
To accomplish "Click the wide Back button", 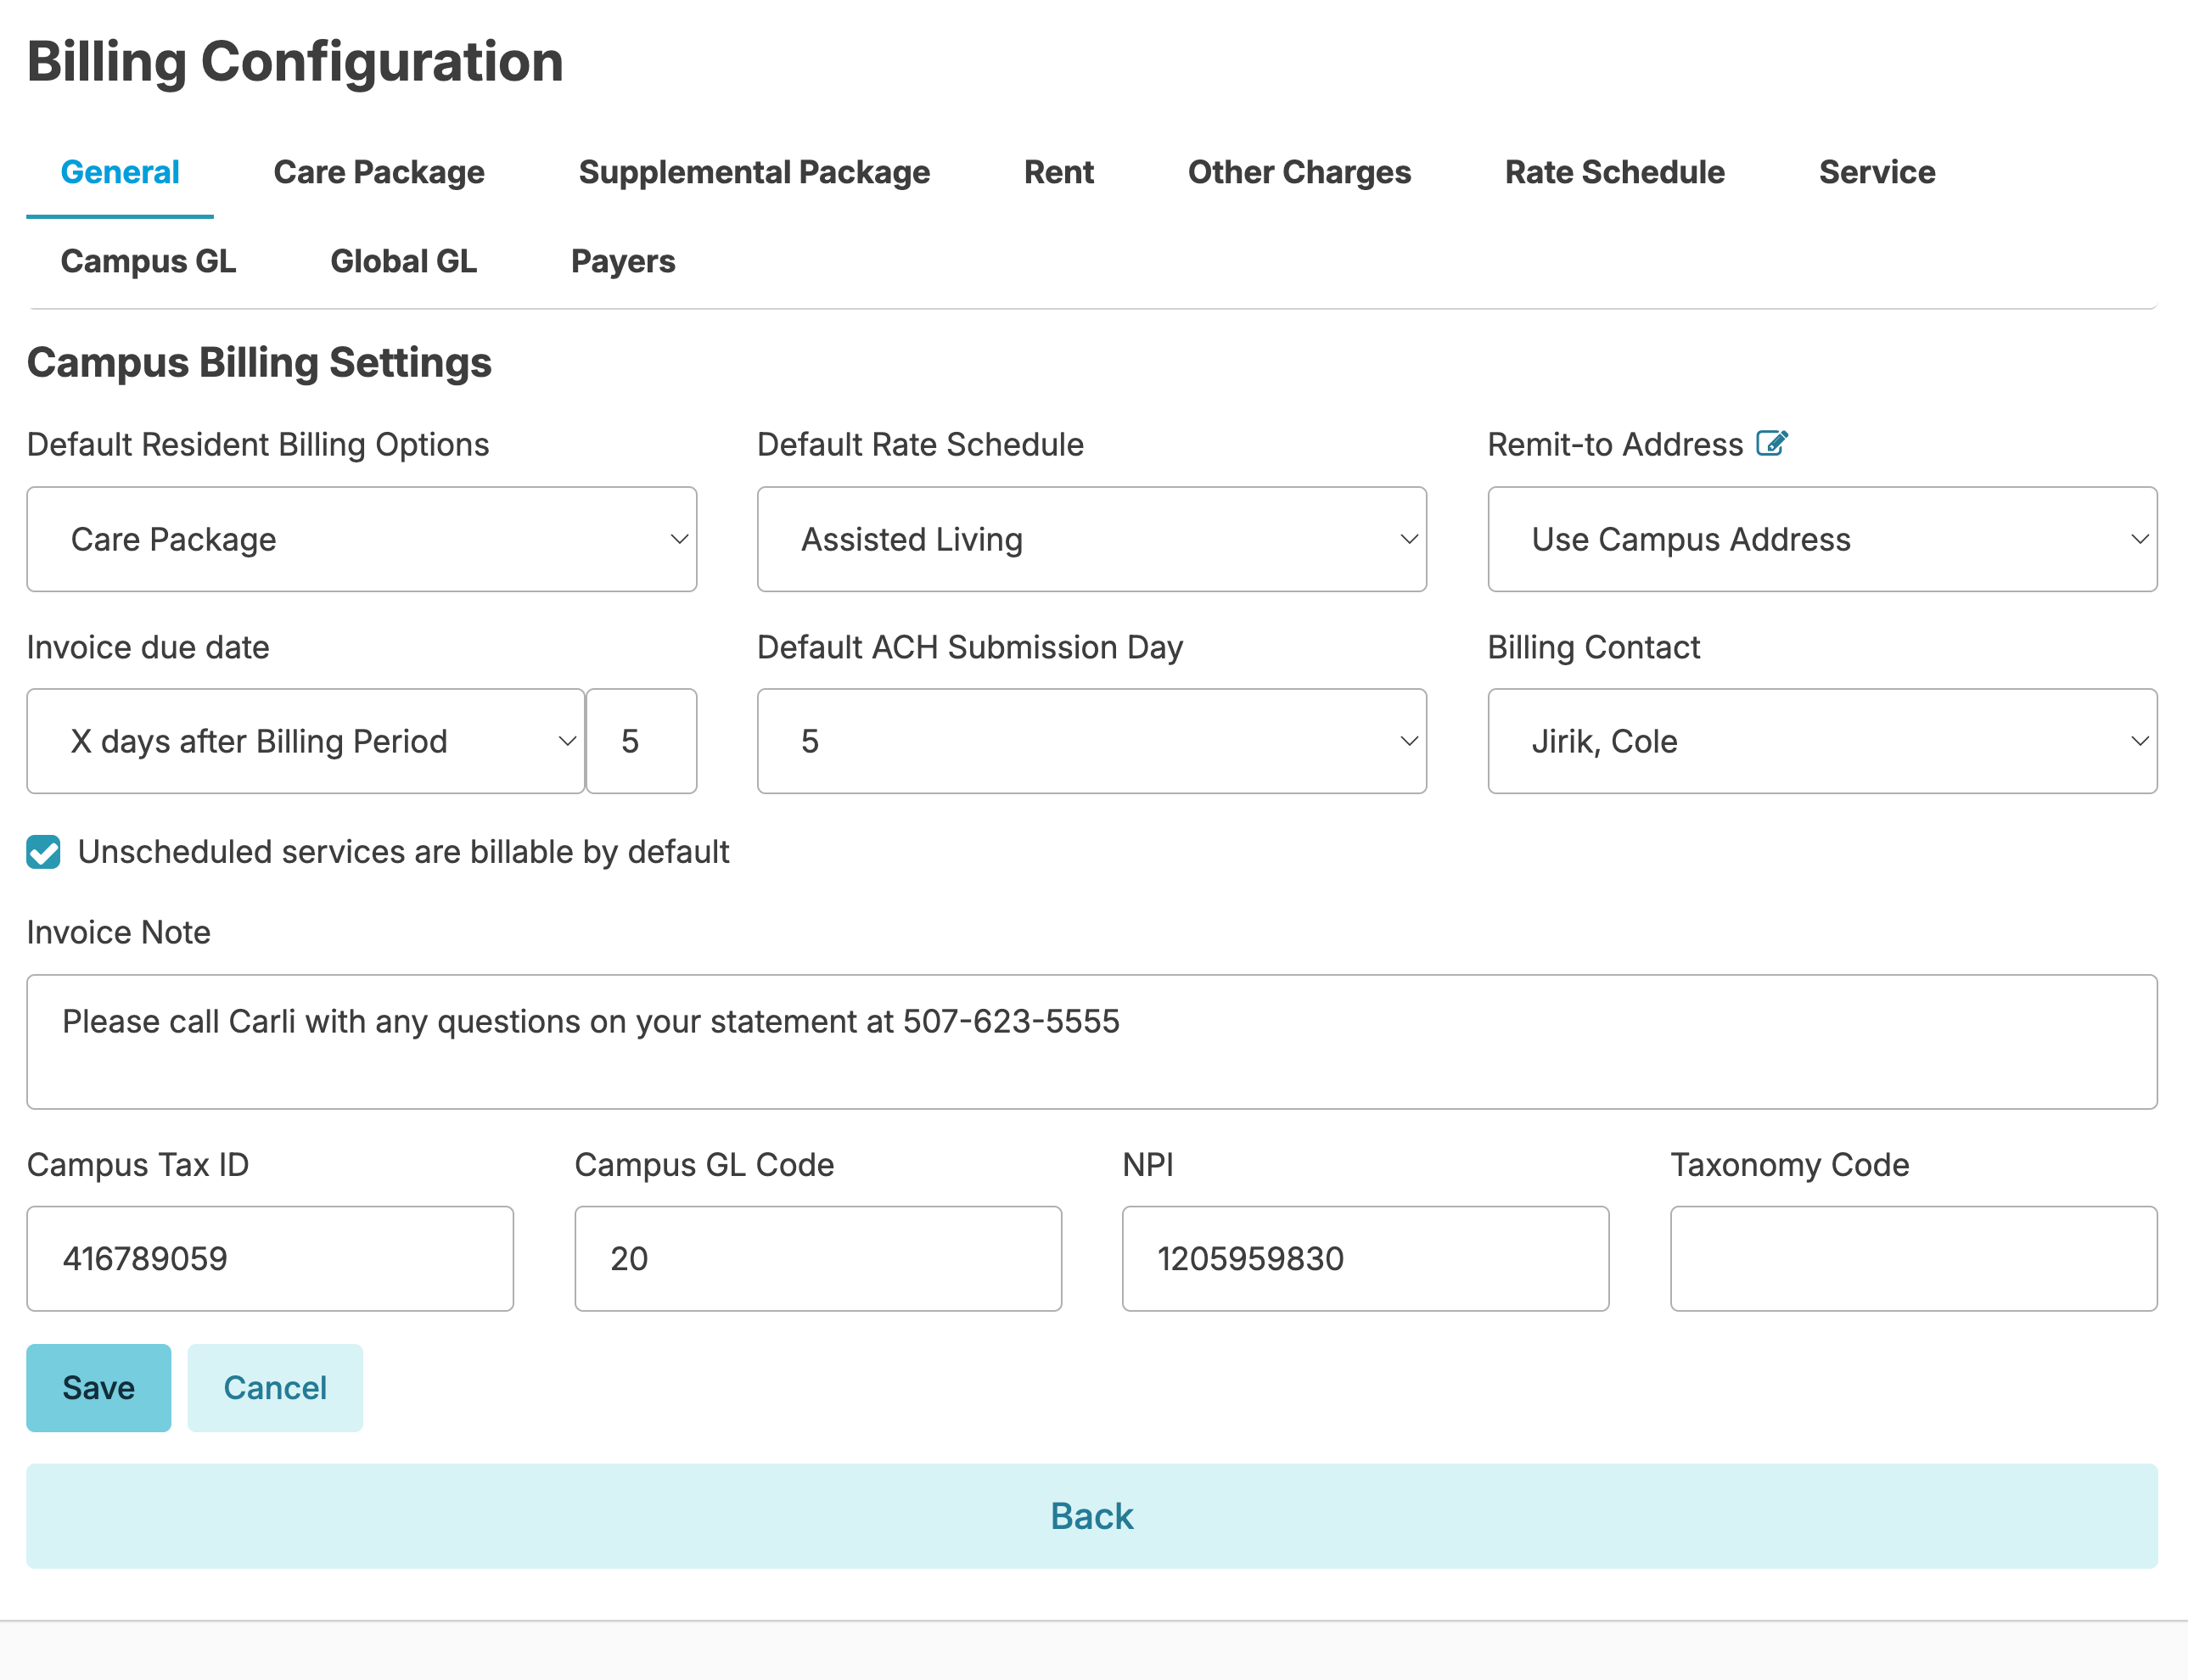I will (1091, 1516).
